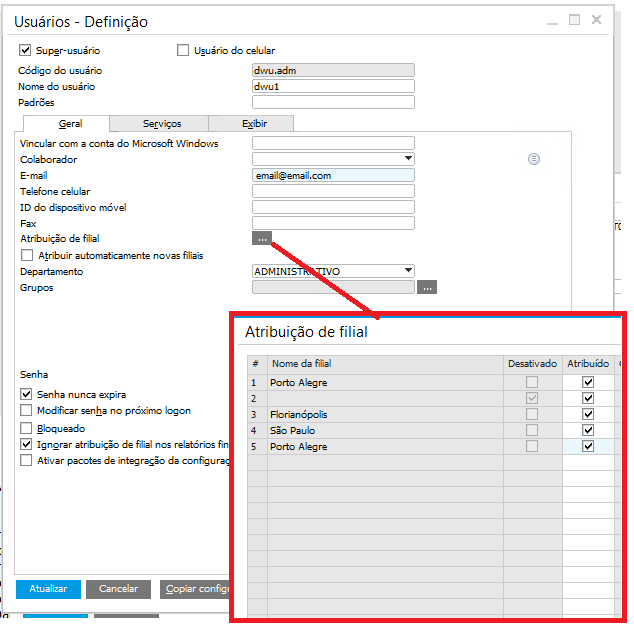Toggle the Super-usuário checkbox
634x624 pixels.
click(x=26, y=50)
